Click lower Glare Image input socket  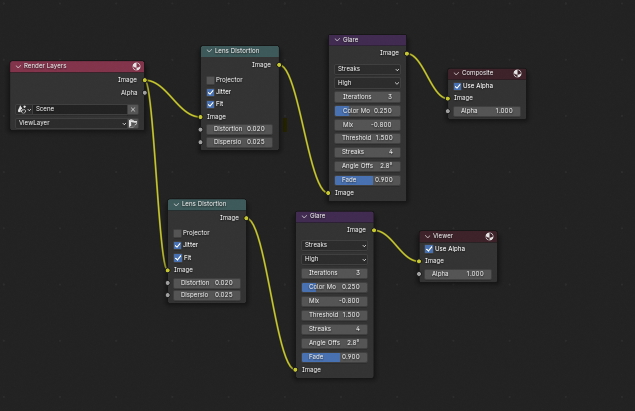(x=295, y=370)
